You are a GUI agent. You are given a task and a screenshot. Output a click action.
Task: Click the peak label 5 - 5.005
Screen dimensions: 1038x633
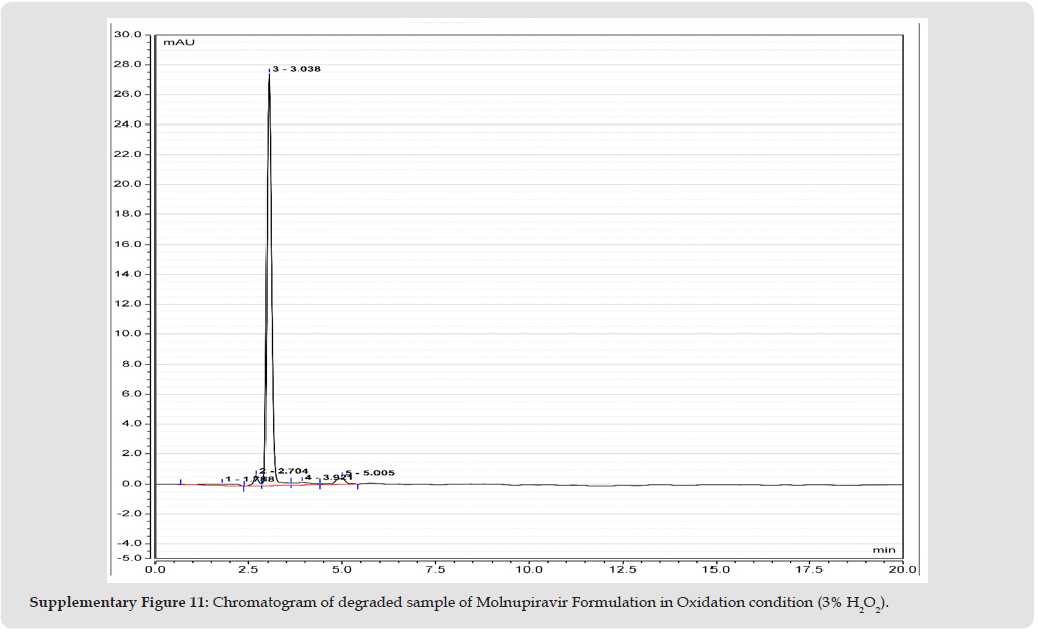[371, 473]
